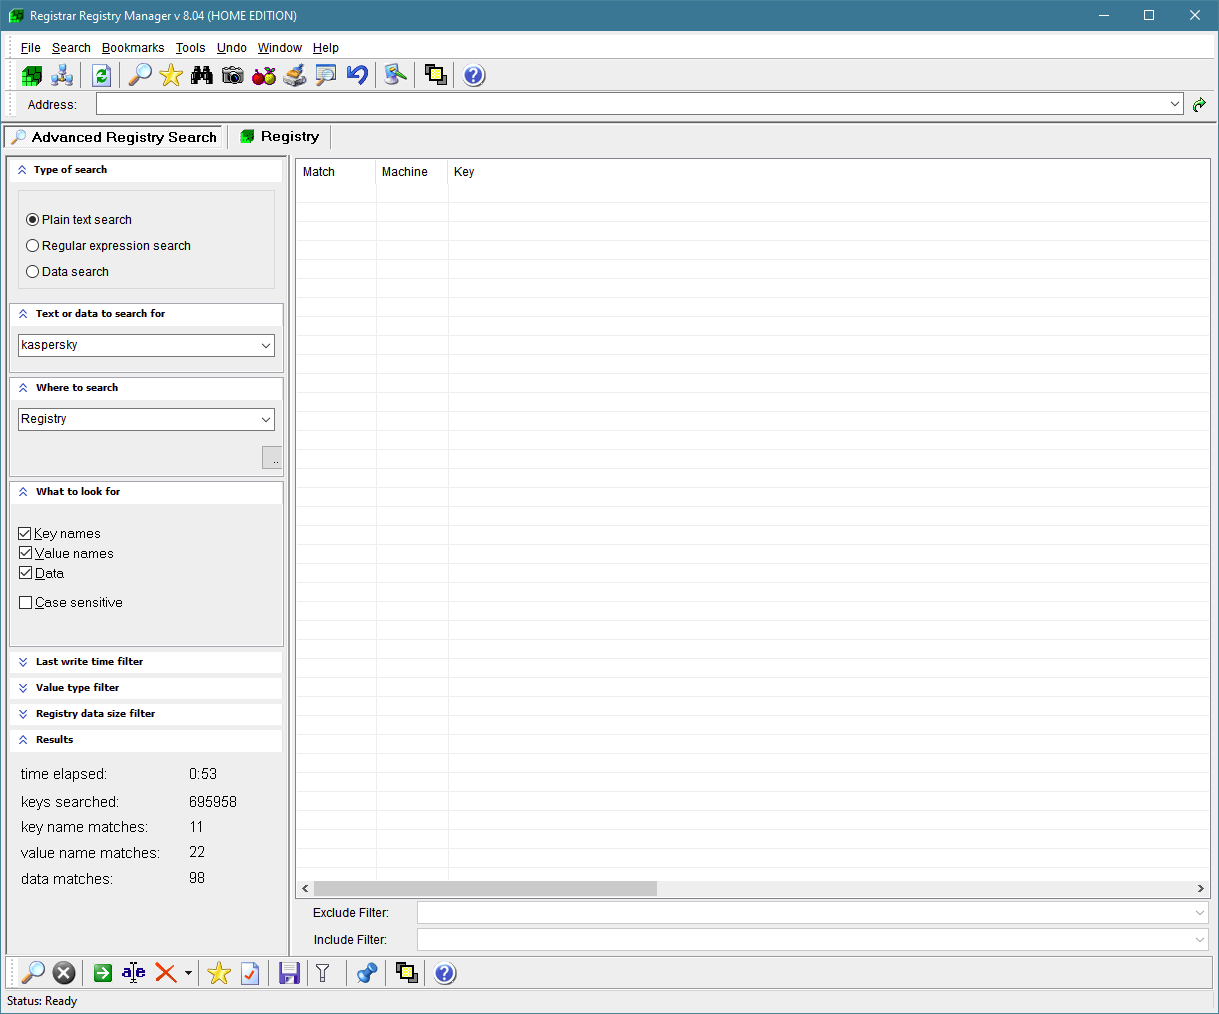Click the blue pushpin icon
1219x1014 pixels.
point(367,973)
